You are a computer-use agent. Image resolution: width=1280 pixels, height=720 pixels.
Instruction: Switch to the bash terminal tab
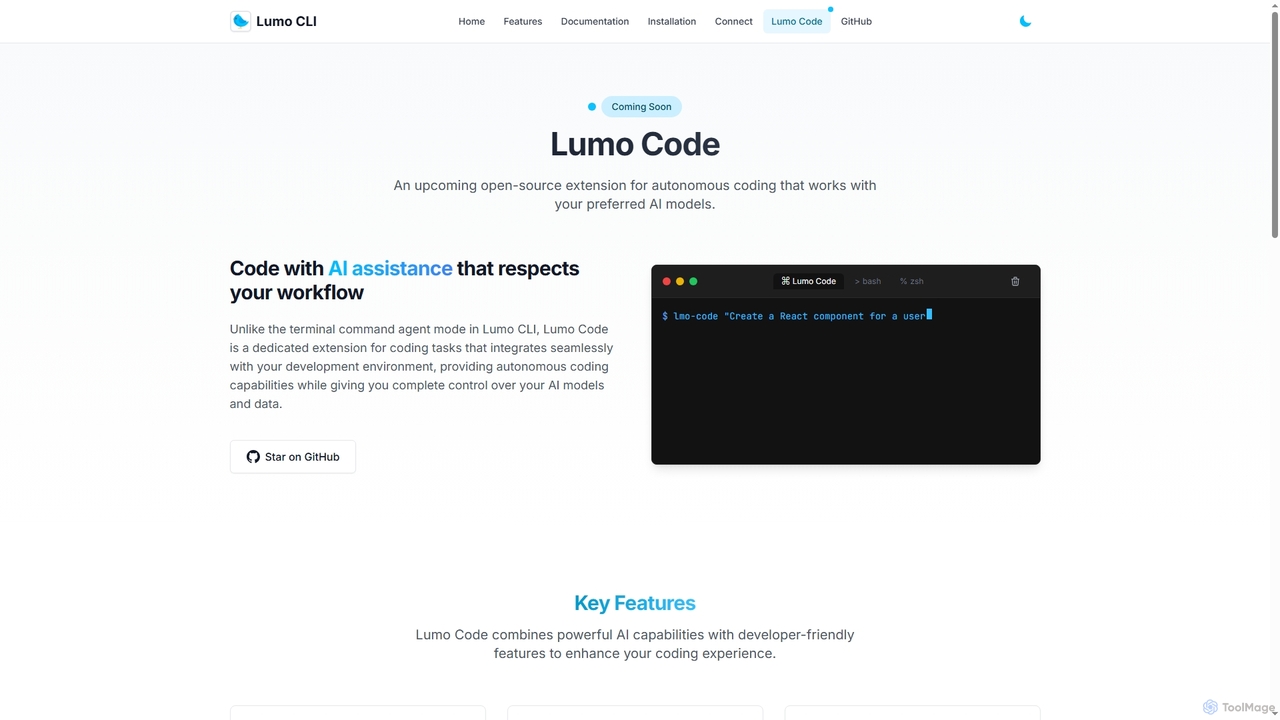(x=868, y=281)
